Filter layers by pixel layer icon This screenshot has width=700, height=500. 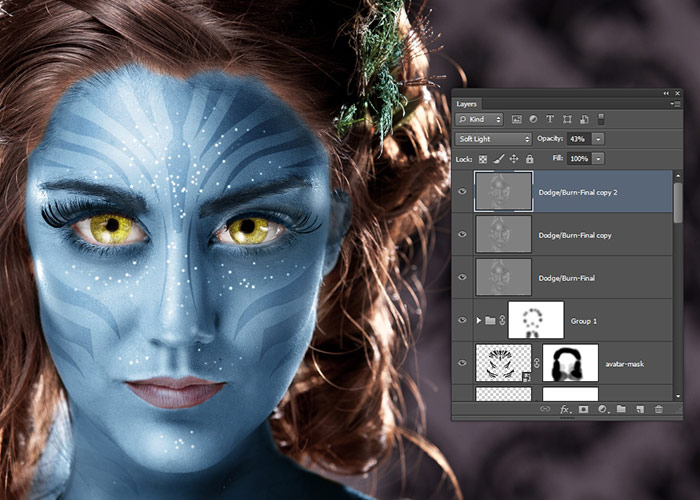(x=517, y=119)
